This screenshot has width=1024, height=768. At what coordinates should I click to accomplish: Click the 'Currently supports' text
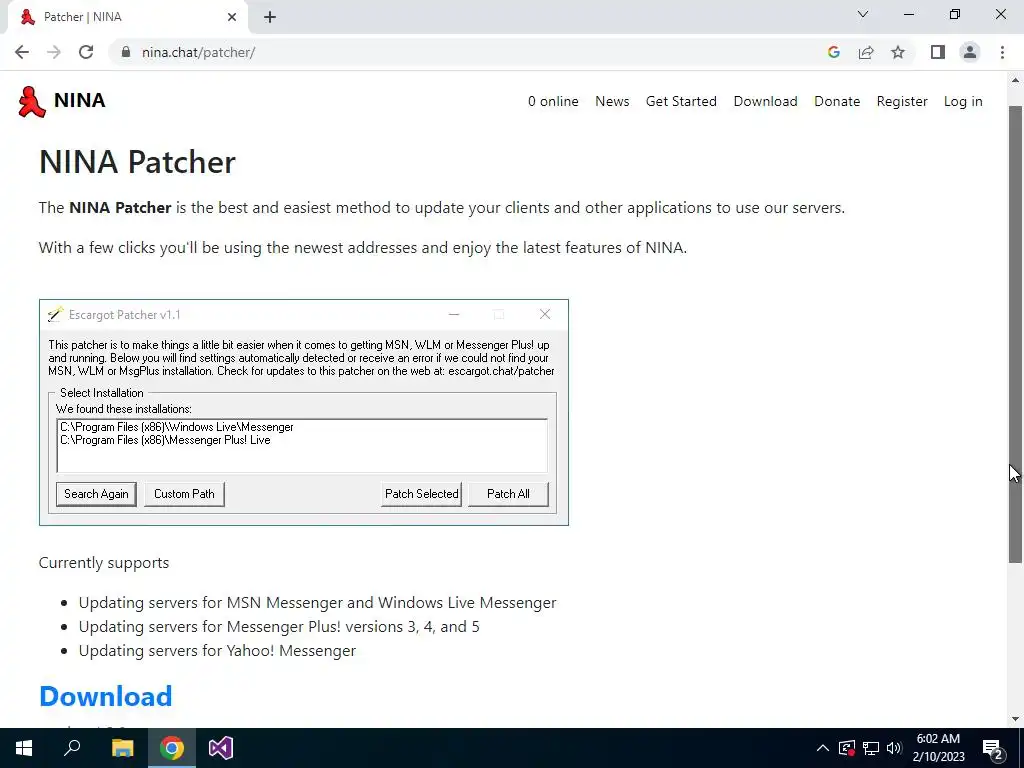tap(104, 562)
